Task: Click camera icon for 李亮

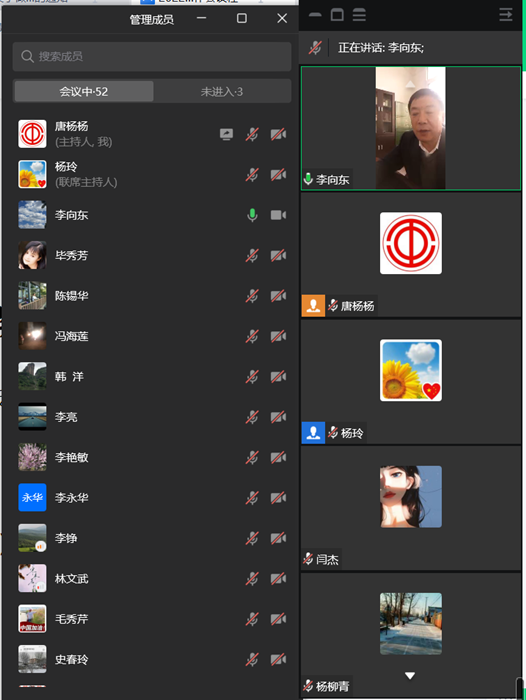Action: coord(278,417)
